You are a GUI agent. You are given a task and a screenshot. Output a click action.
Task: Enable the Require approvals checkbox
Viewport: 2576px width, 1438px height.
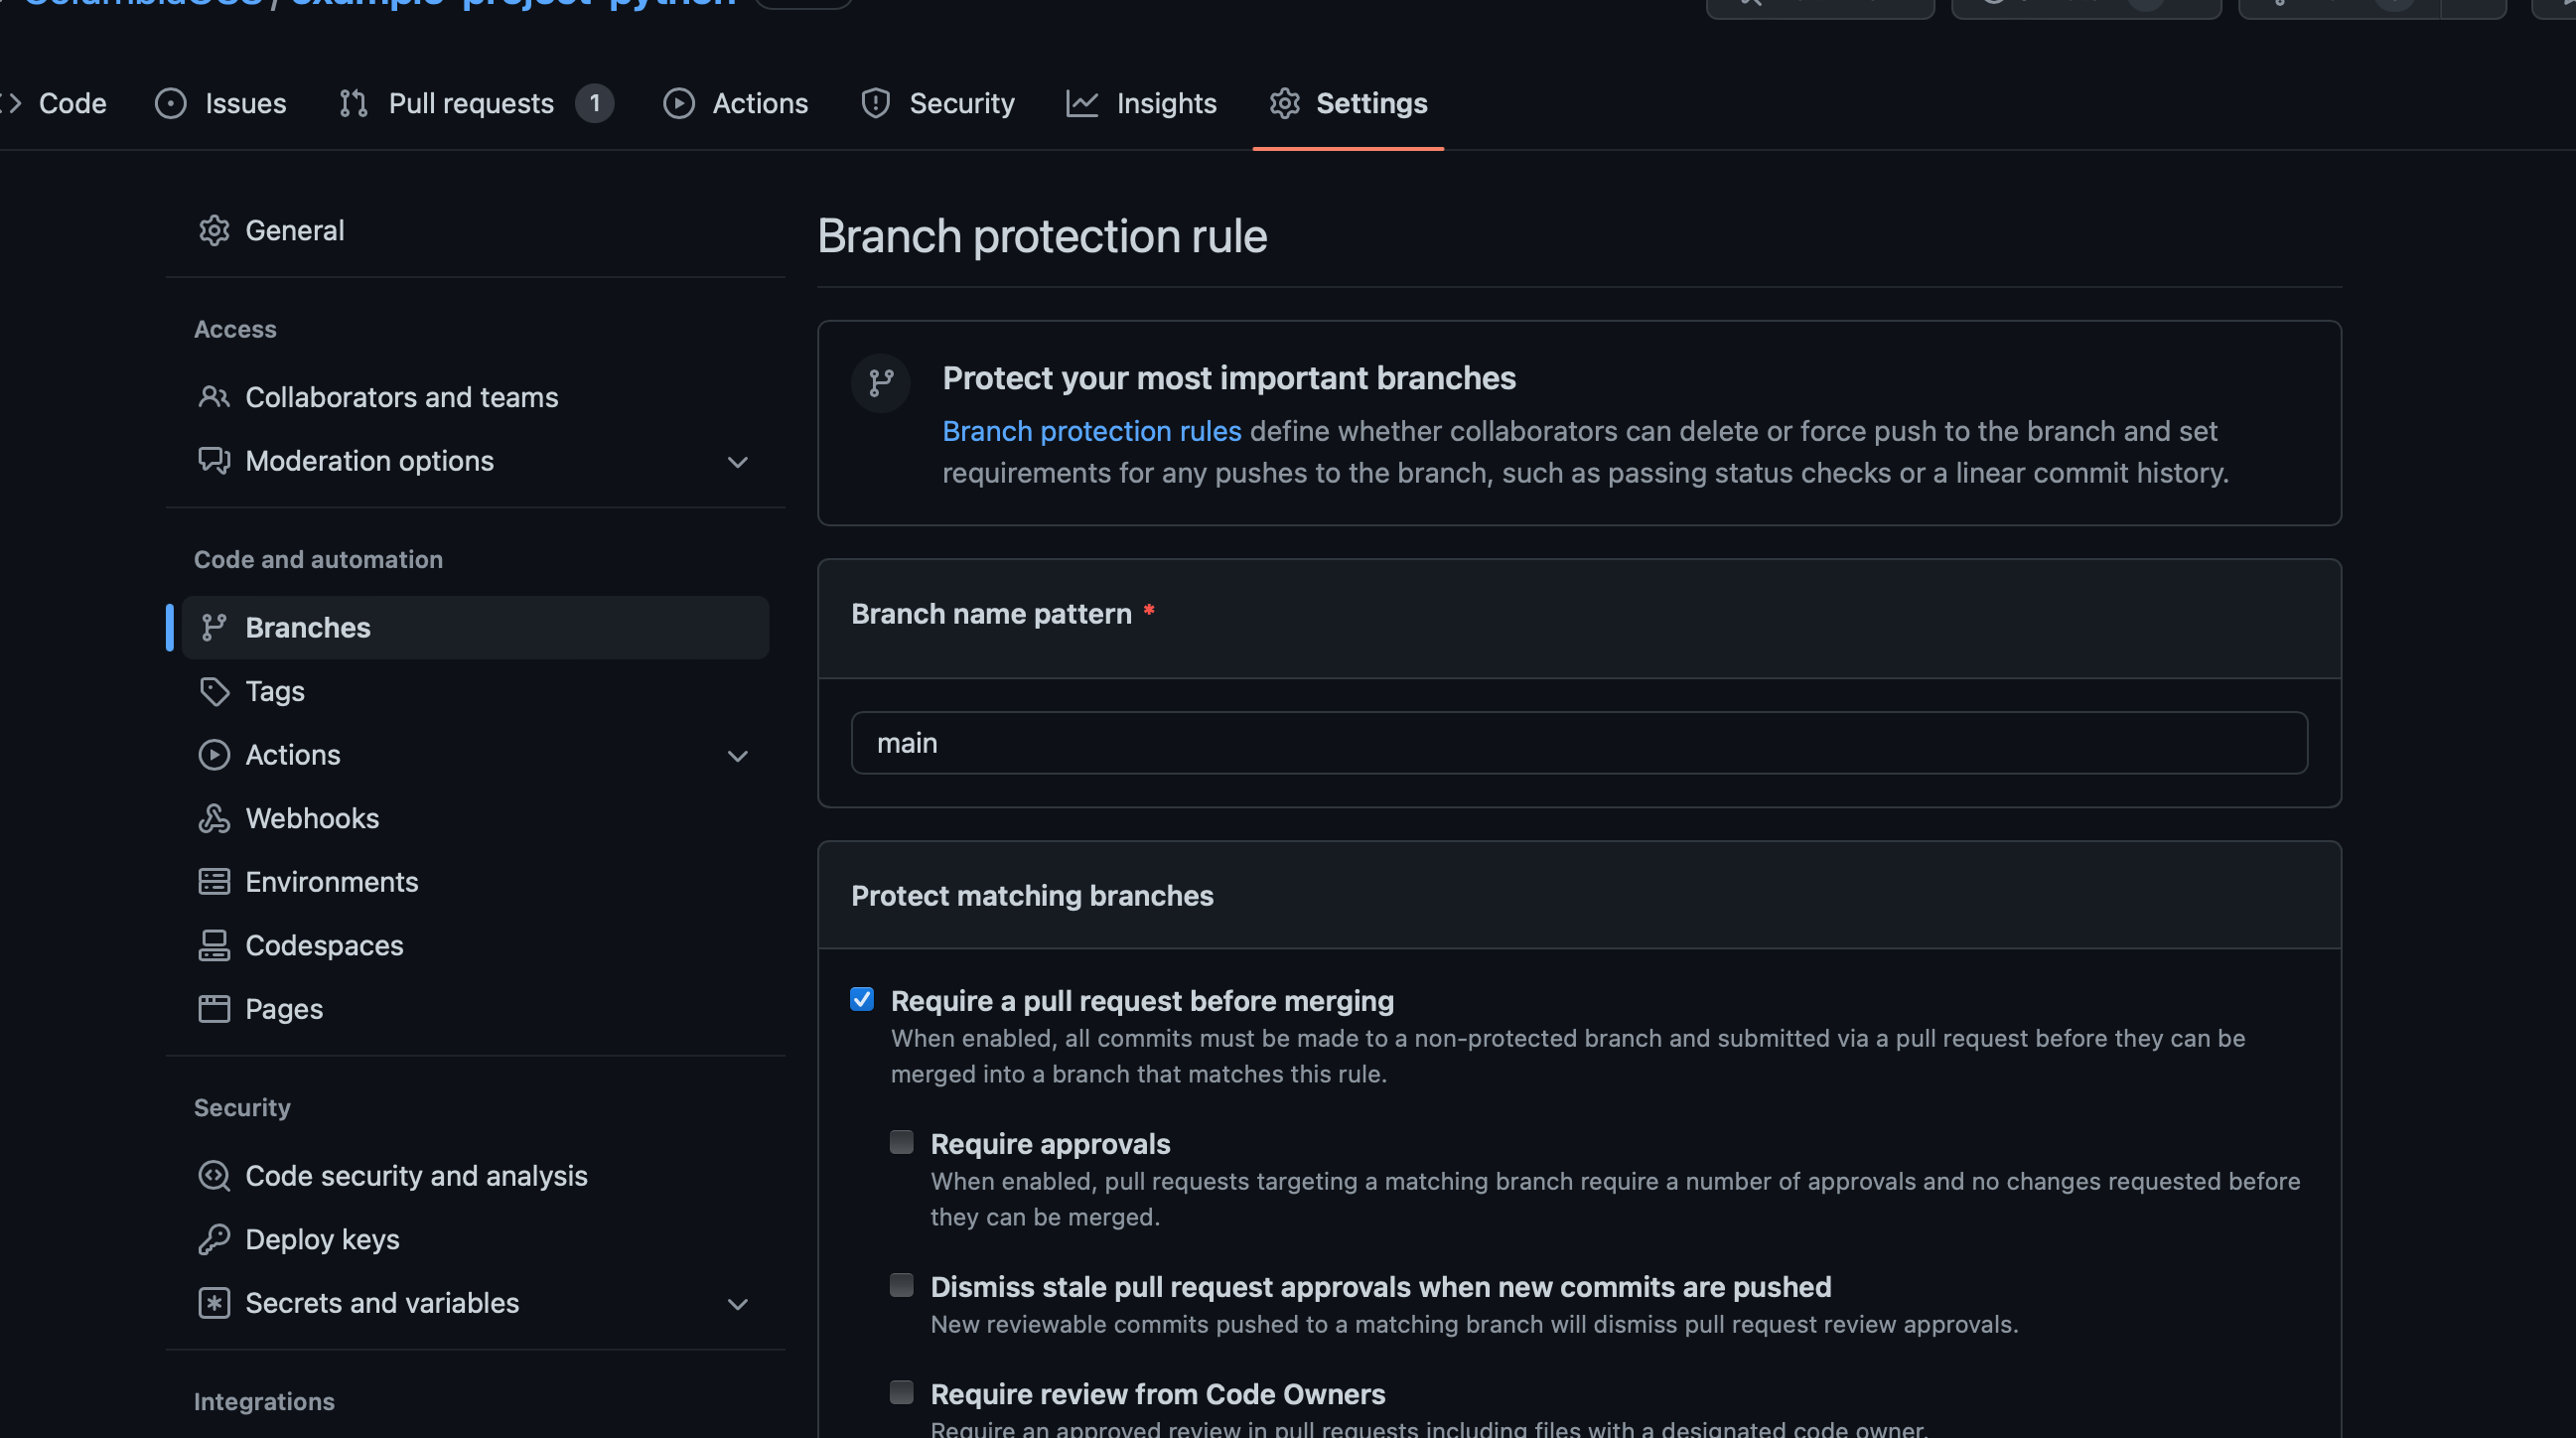click(x=902, y=1142)
